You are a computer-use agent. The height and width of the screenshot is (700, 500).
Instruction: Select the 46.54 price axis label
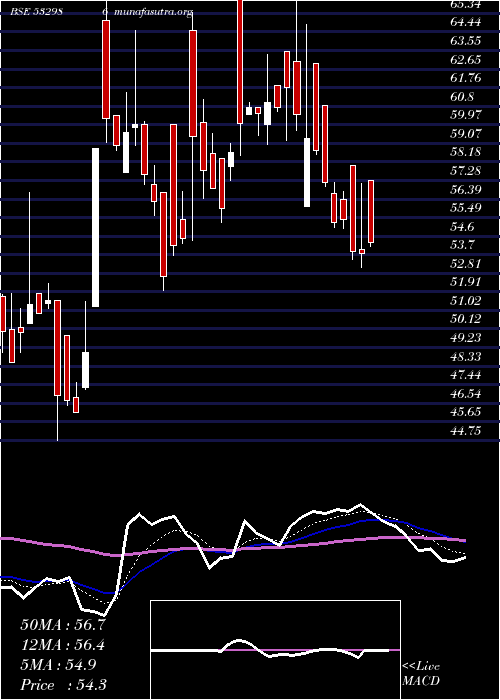point(466,393)
